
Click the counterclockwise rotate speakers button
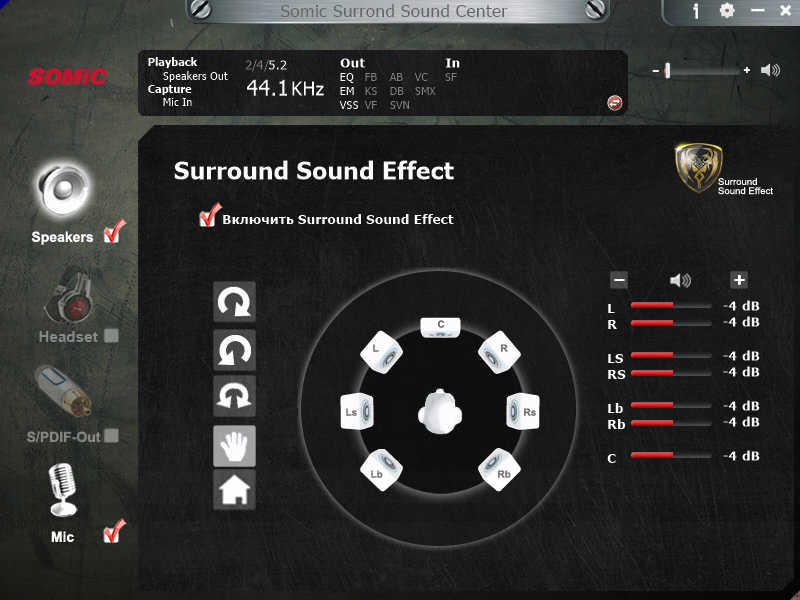(234, 350)
